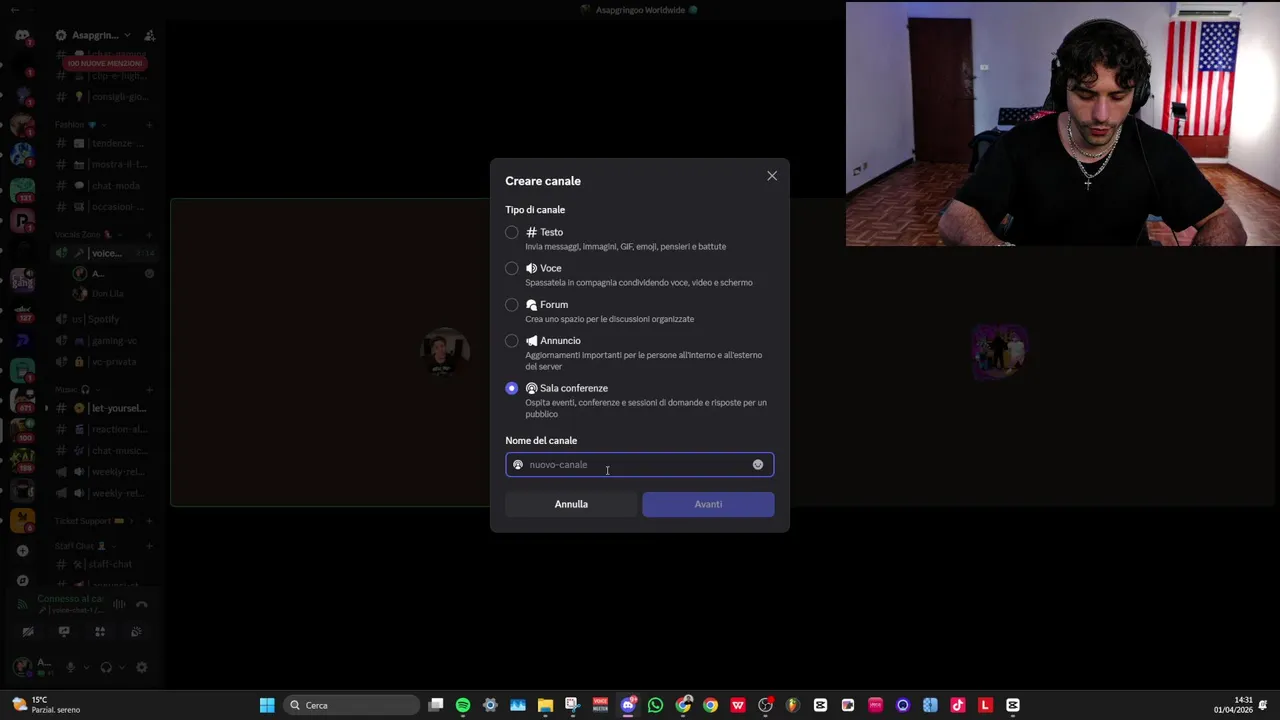Click the Avanti button
The width and height of the screenshot is (1280, 720).
pos(708,504)
